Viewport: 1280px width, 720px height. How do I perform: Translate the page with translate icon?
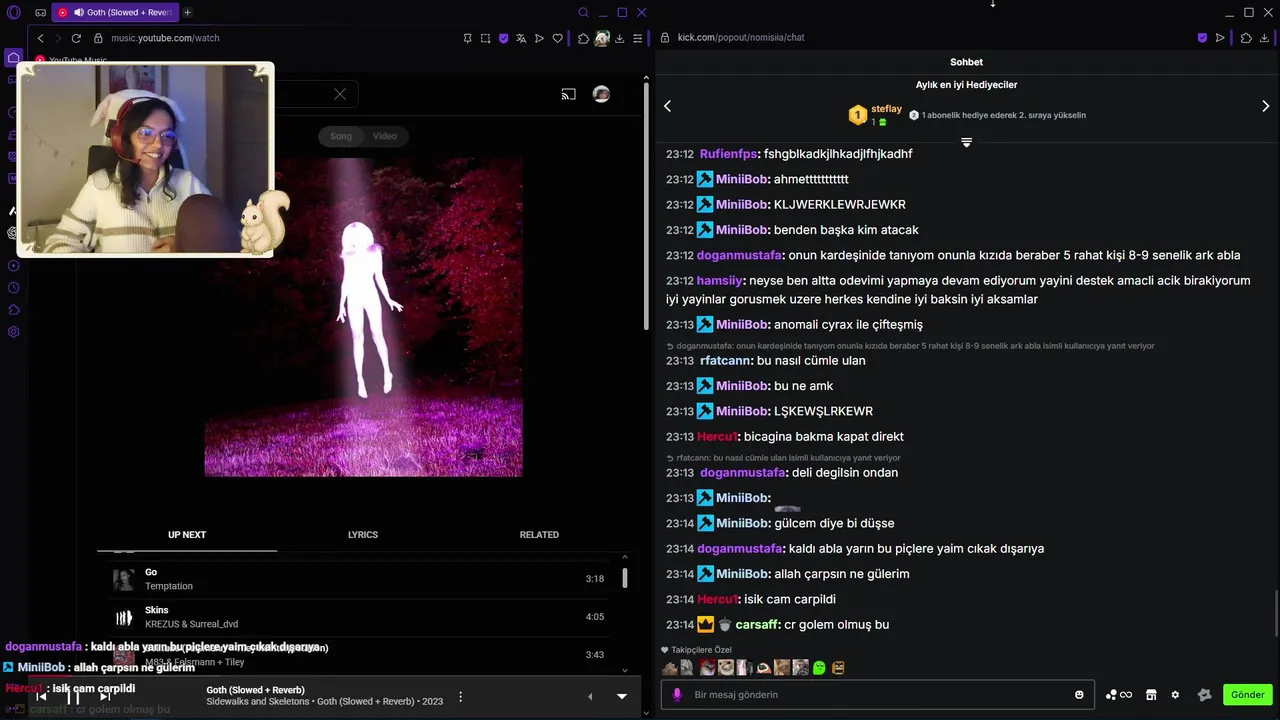521,38
